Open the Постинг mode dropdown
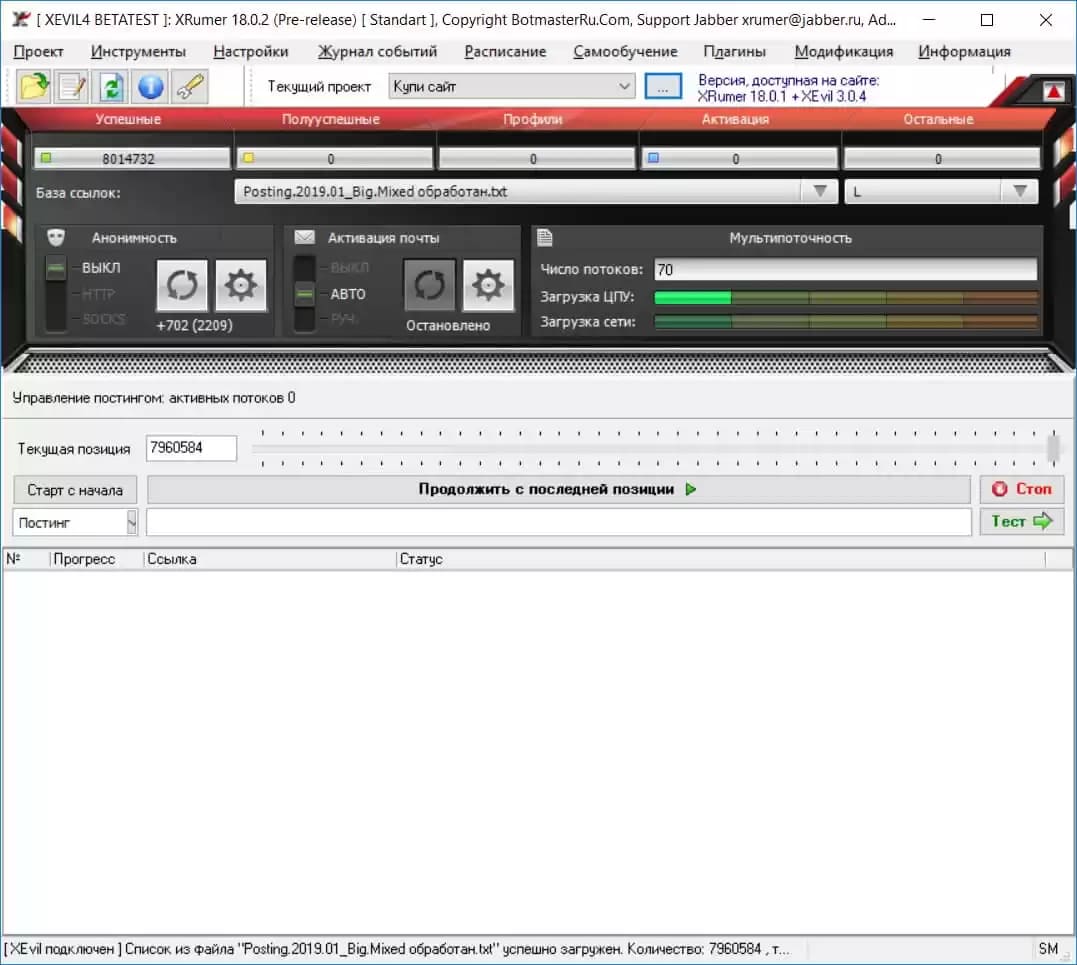 (x=132, y=523)
